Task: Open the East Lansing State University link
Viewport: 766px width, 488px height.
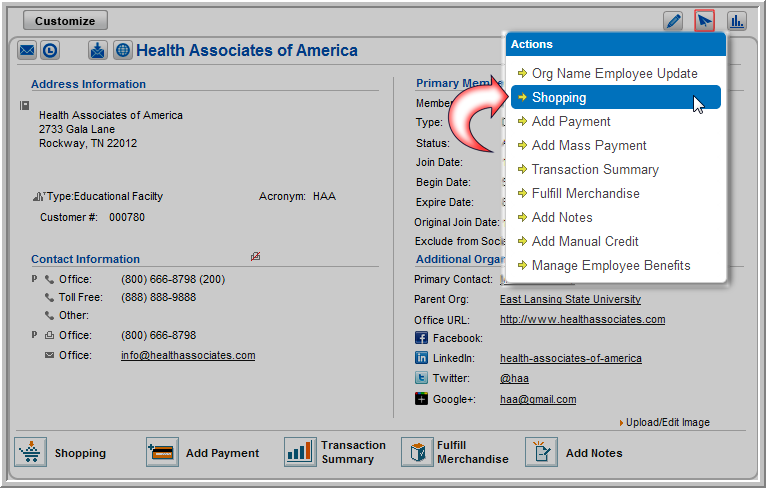Action: click(570, 299)
